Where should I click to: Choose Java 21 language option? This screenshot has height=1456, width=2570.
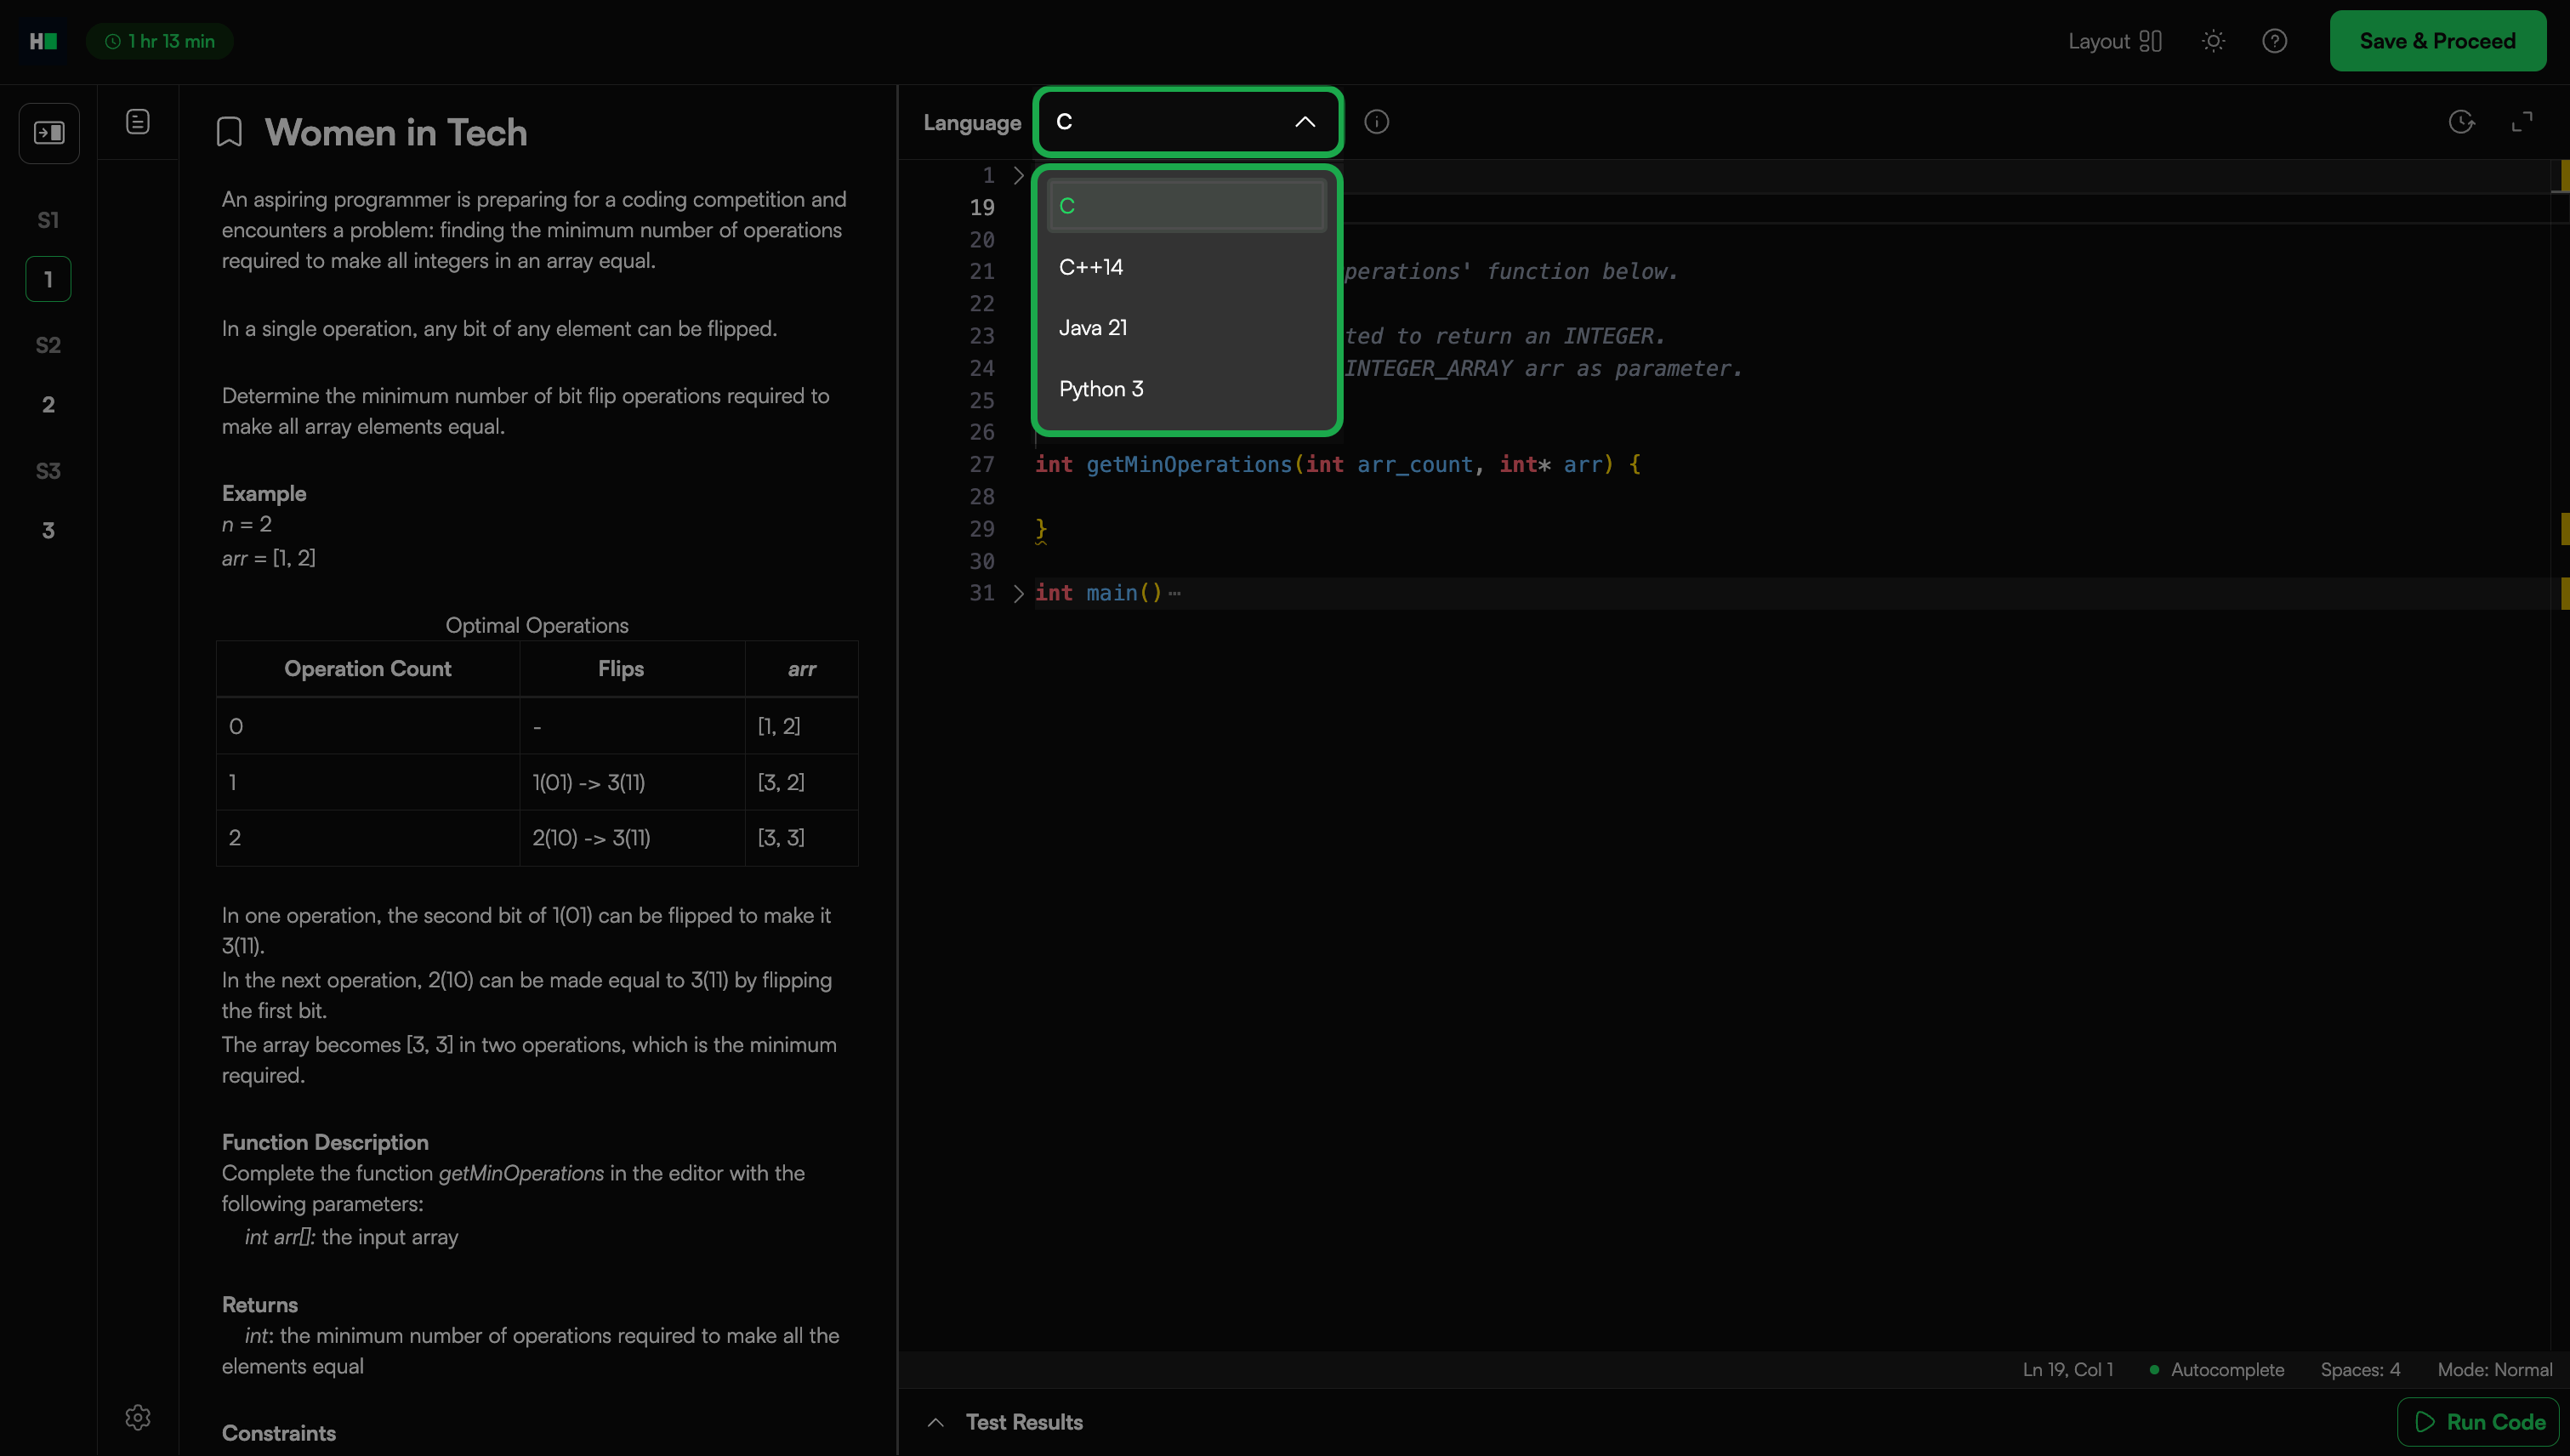tap(1093, 328)
